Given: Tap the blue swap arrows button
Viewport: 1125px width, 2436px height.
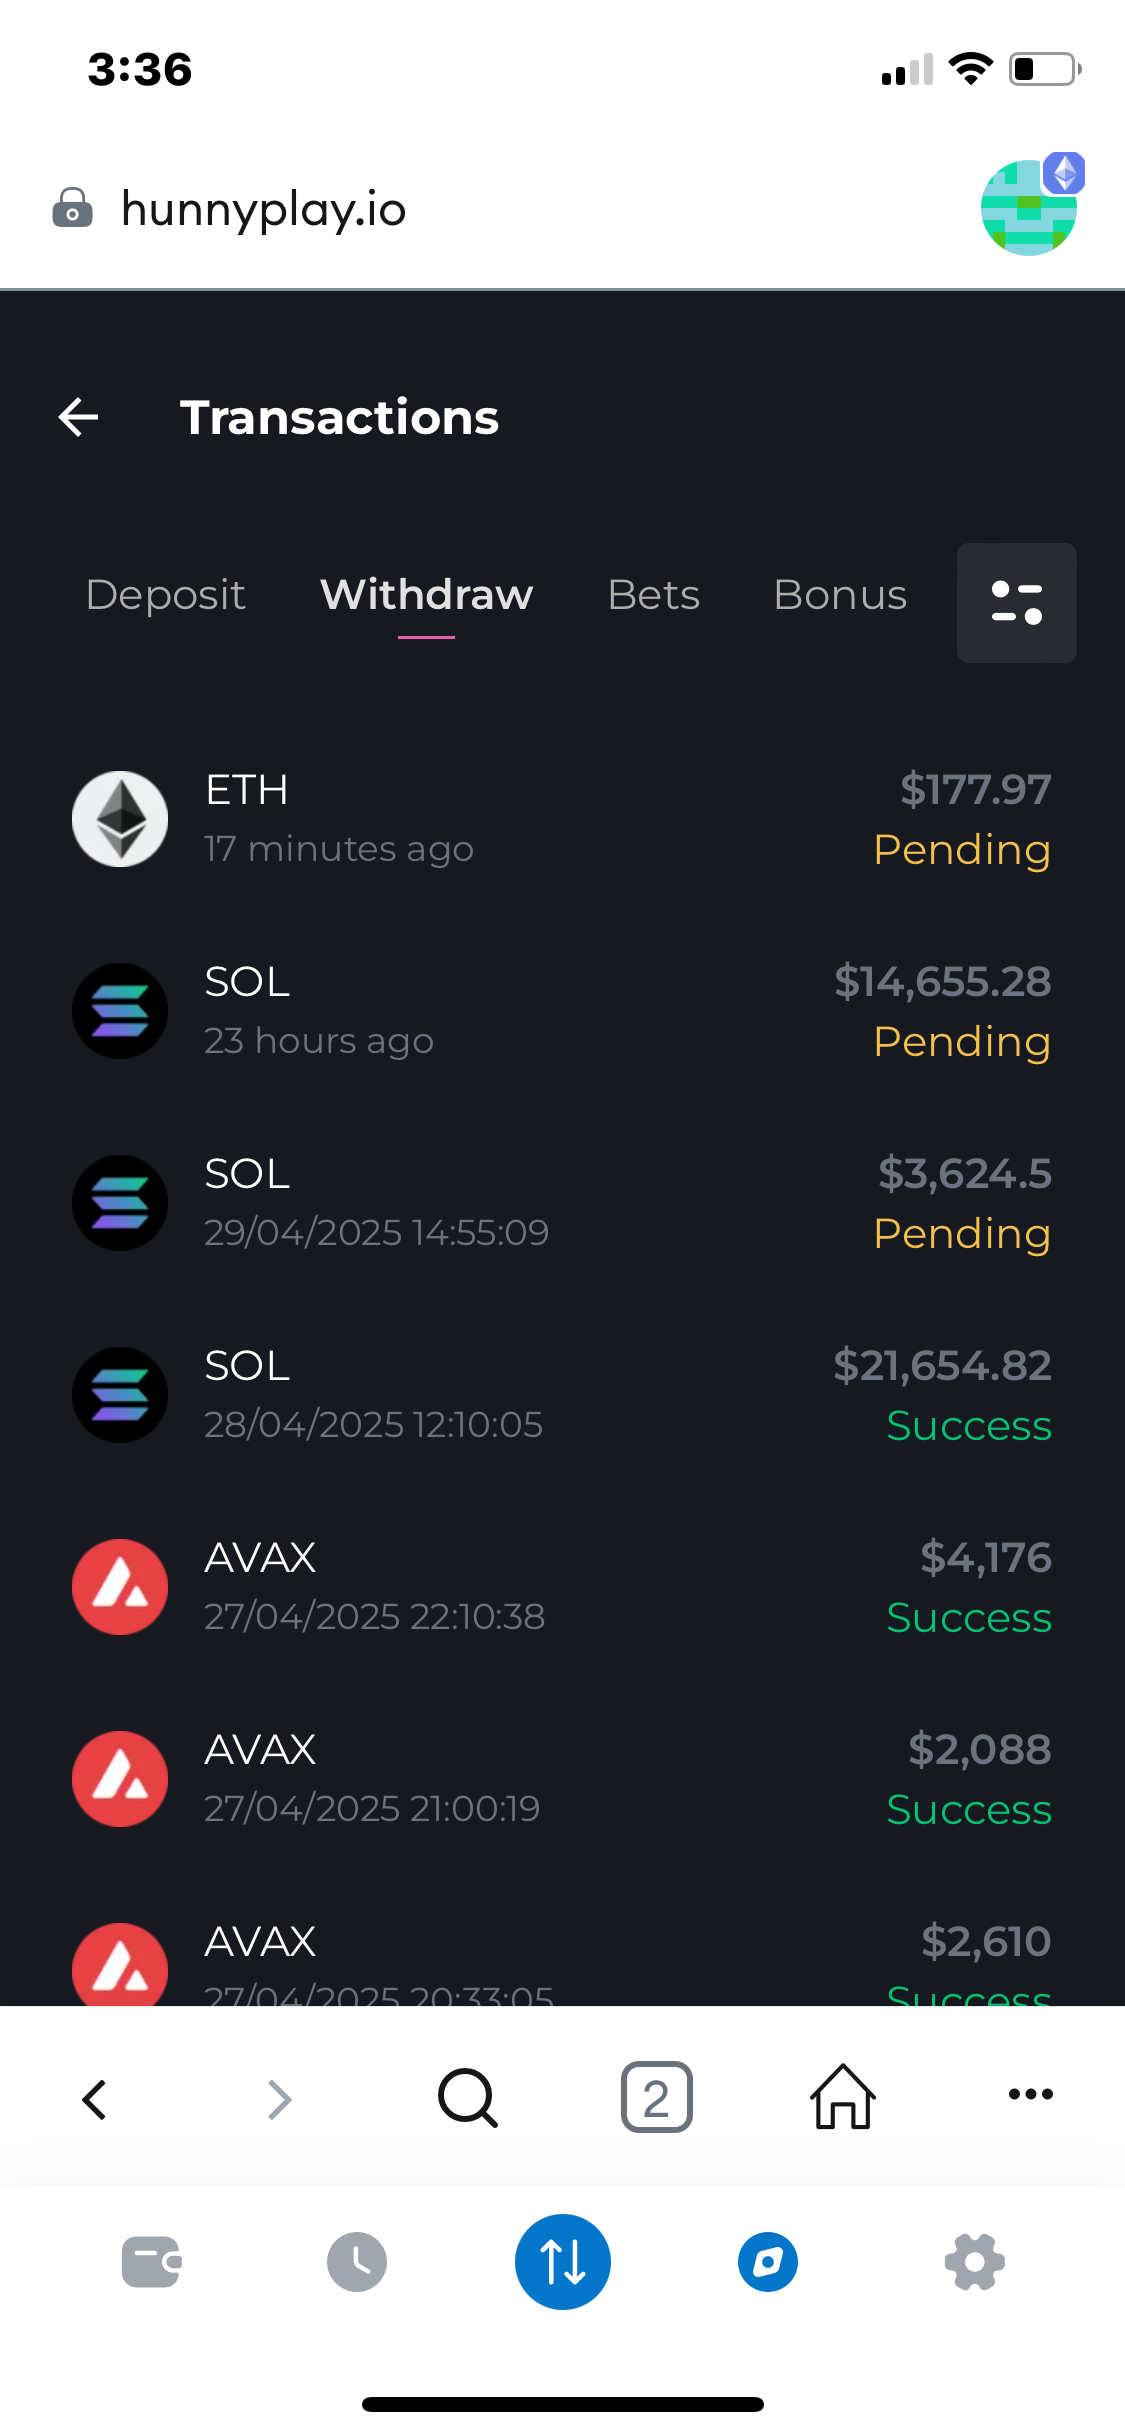Looking at the screenshot, I should coord(563,2262).
